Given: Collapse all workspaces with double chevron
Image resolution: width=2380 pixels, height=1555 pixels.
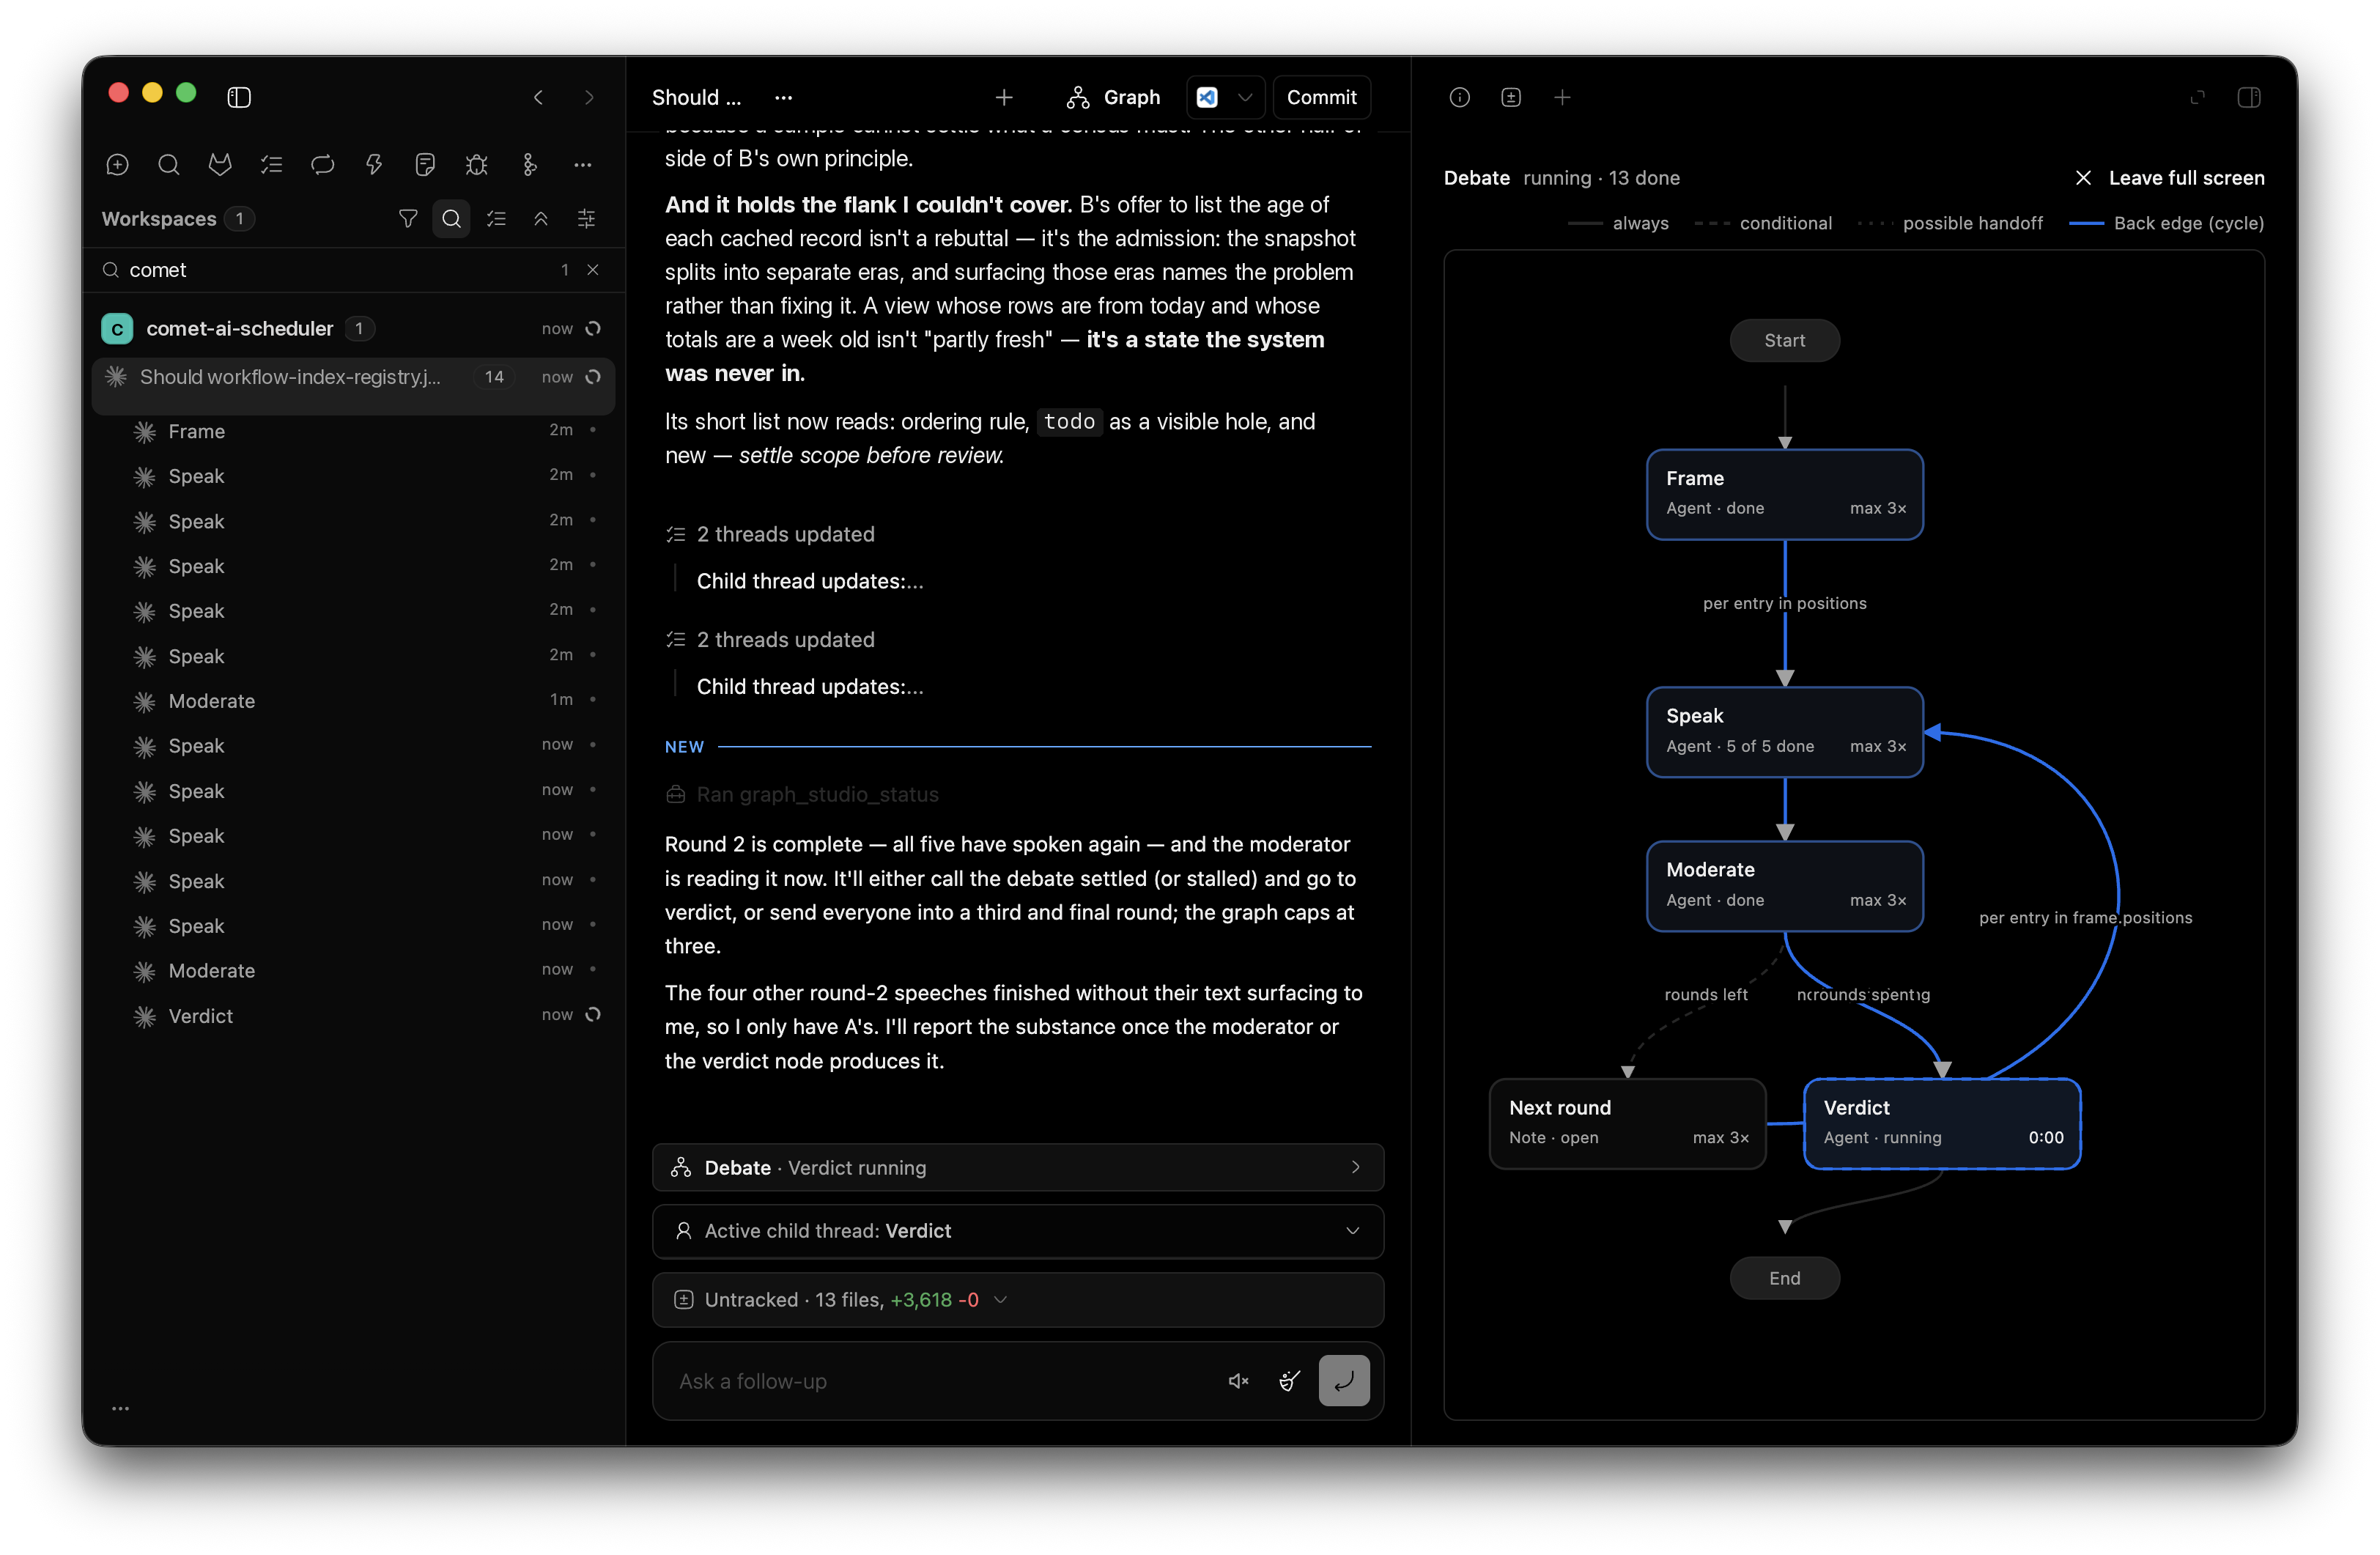Looking at the screenshot, I should [x=541, y=218].
